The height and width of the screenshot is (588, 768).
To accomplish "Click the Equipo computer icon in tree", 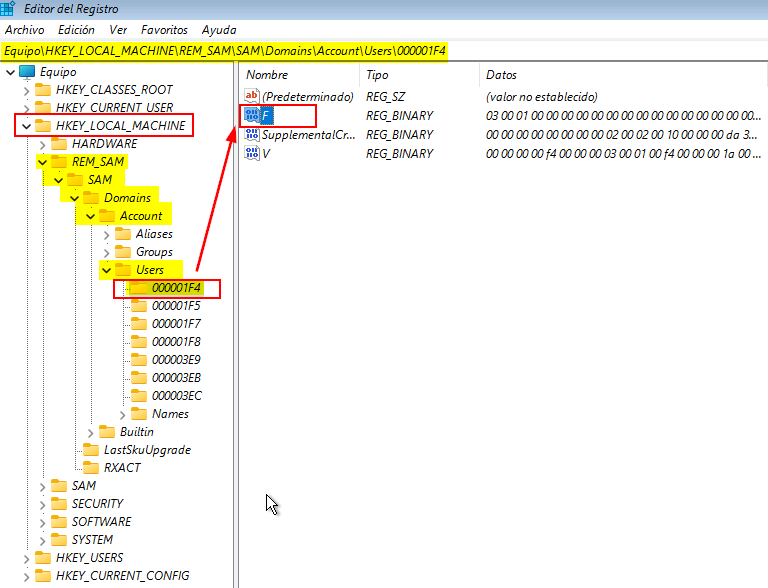I will [x=27, y=72].
